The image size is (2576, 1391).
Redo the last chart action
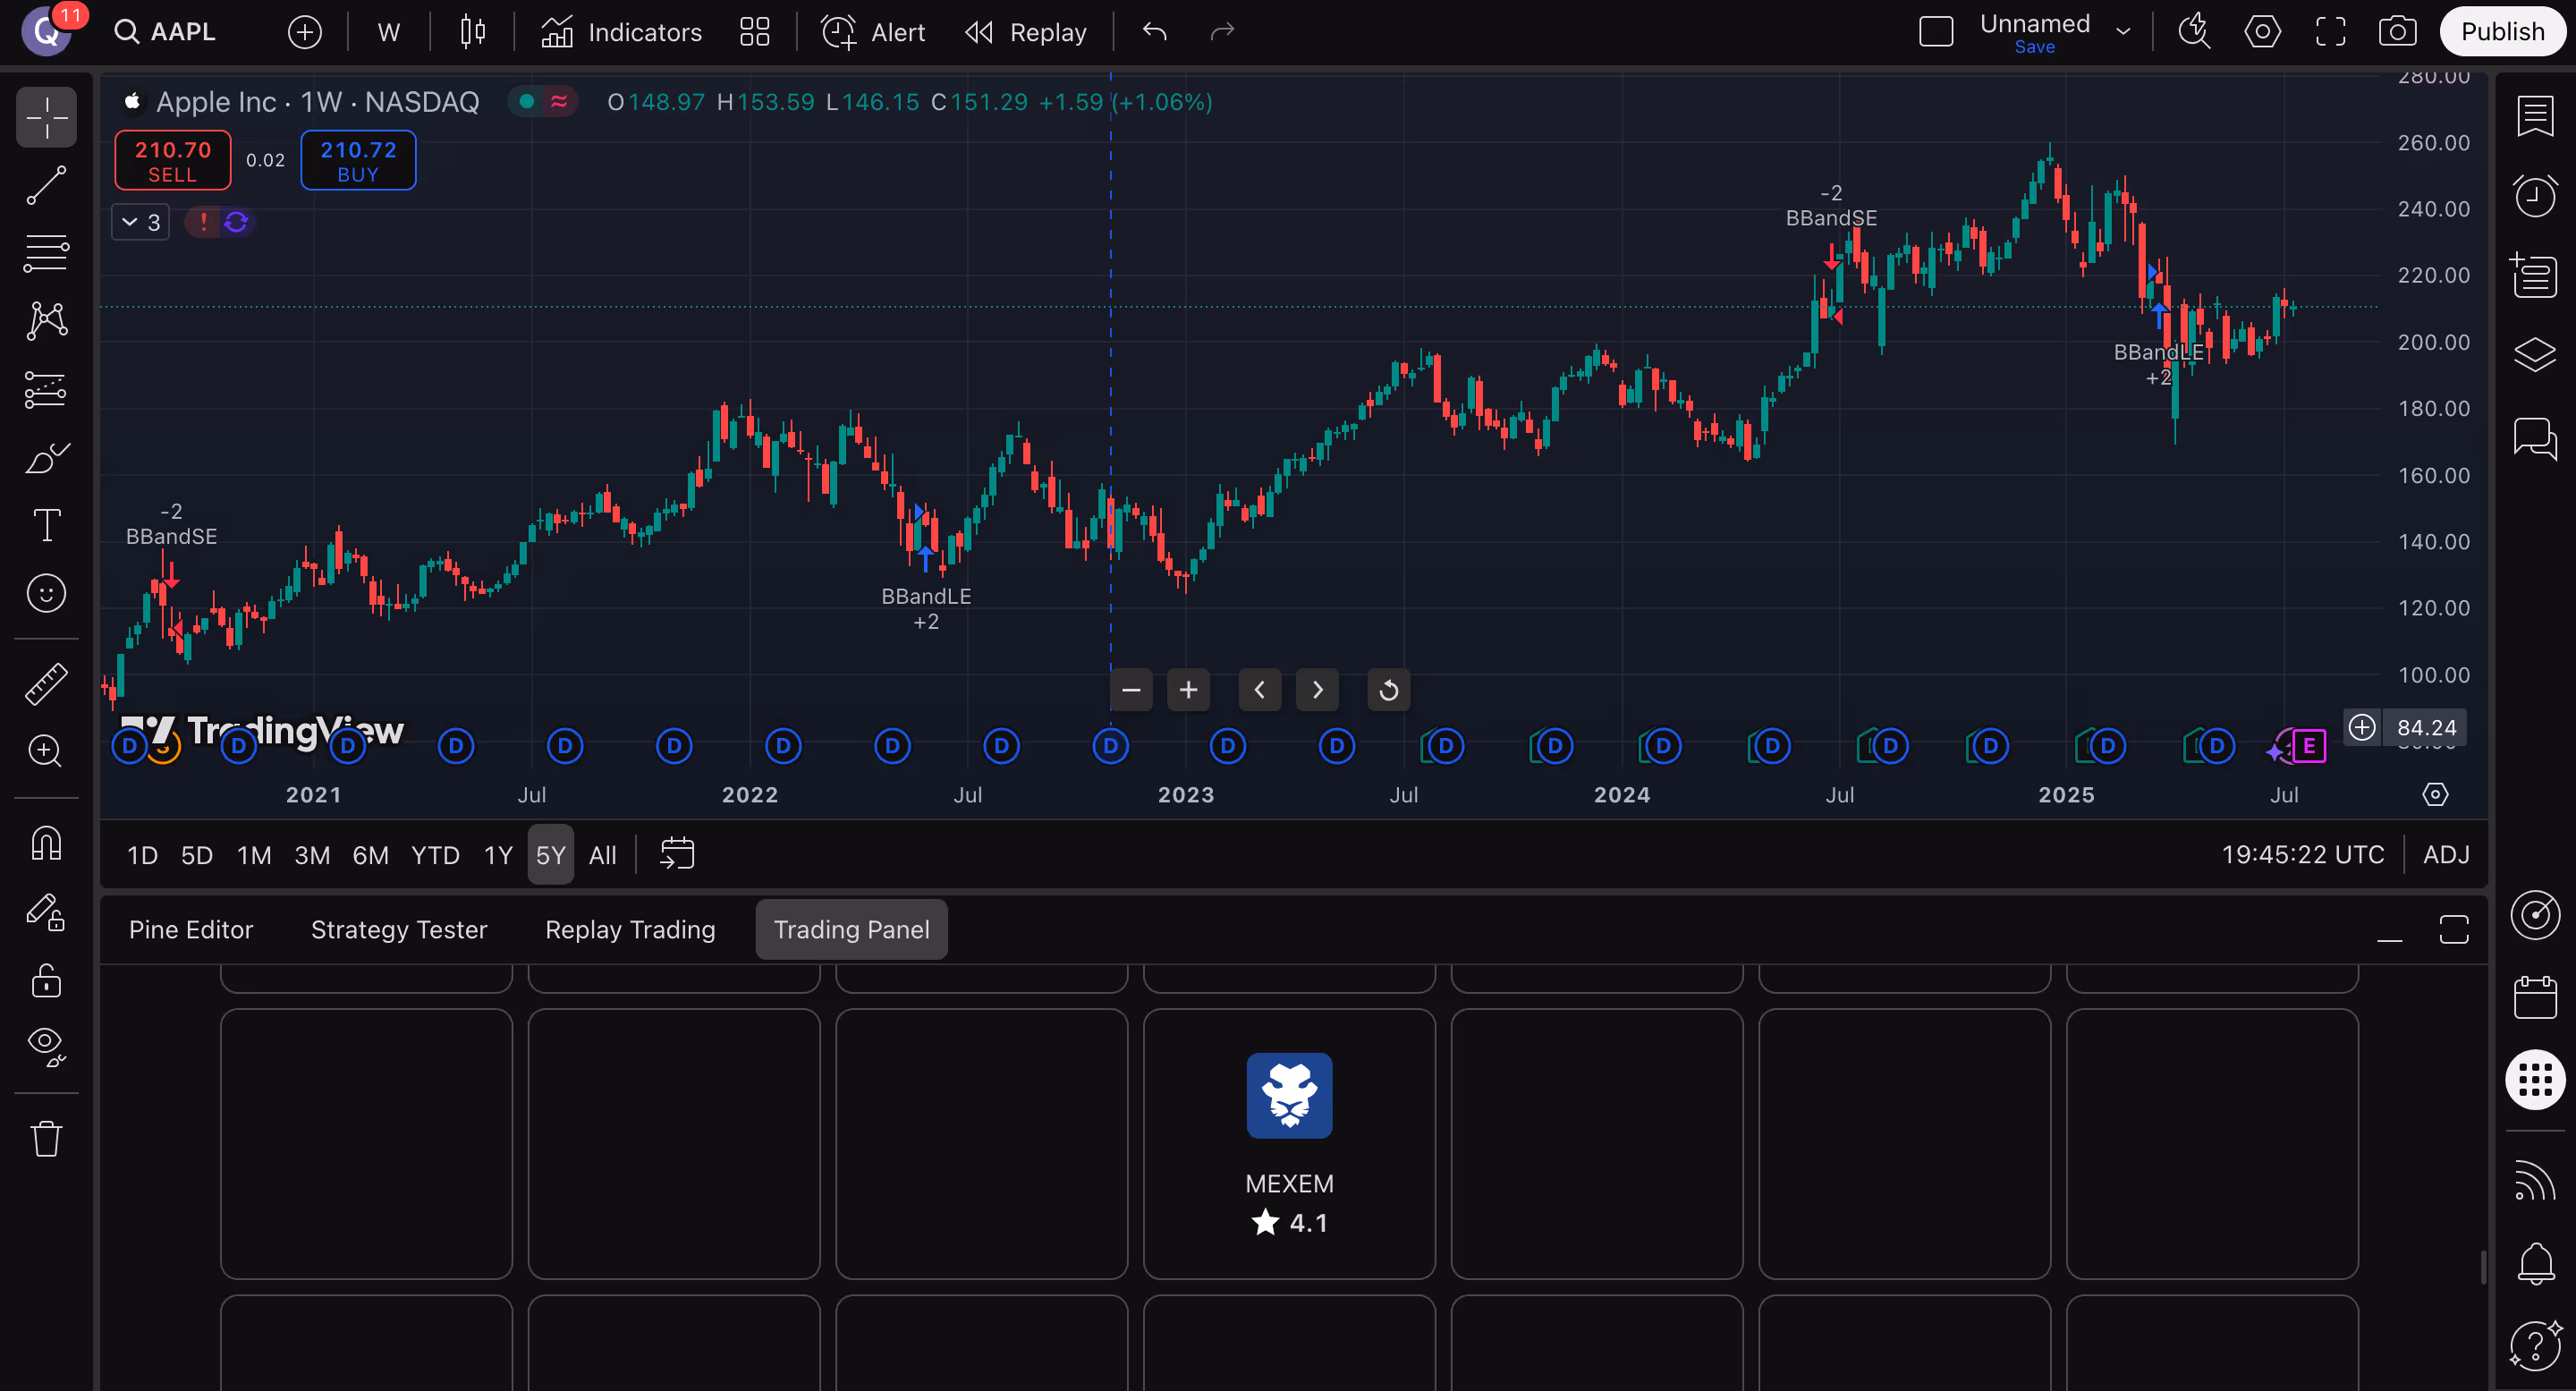(1222, 32)
